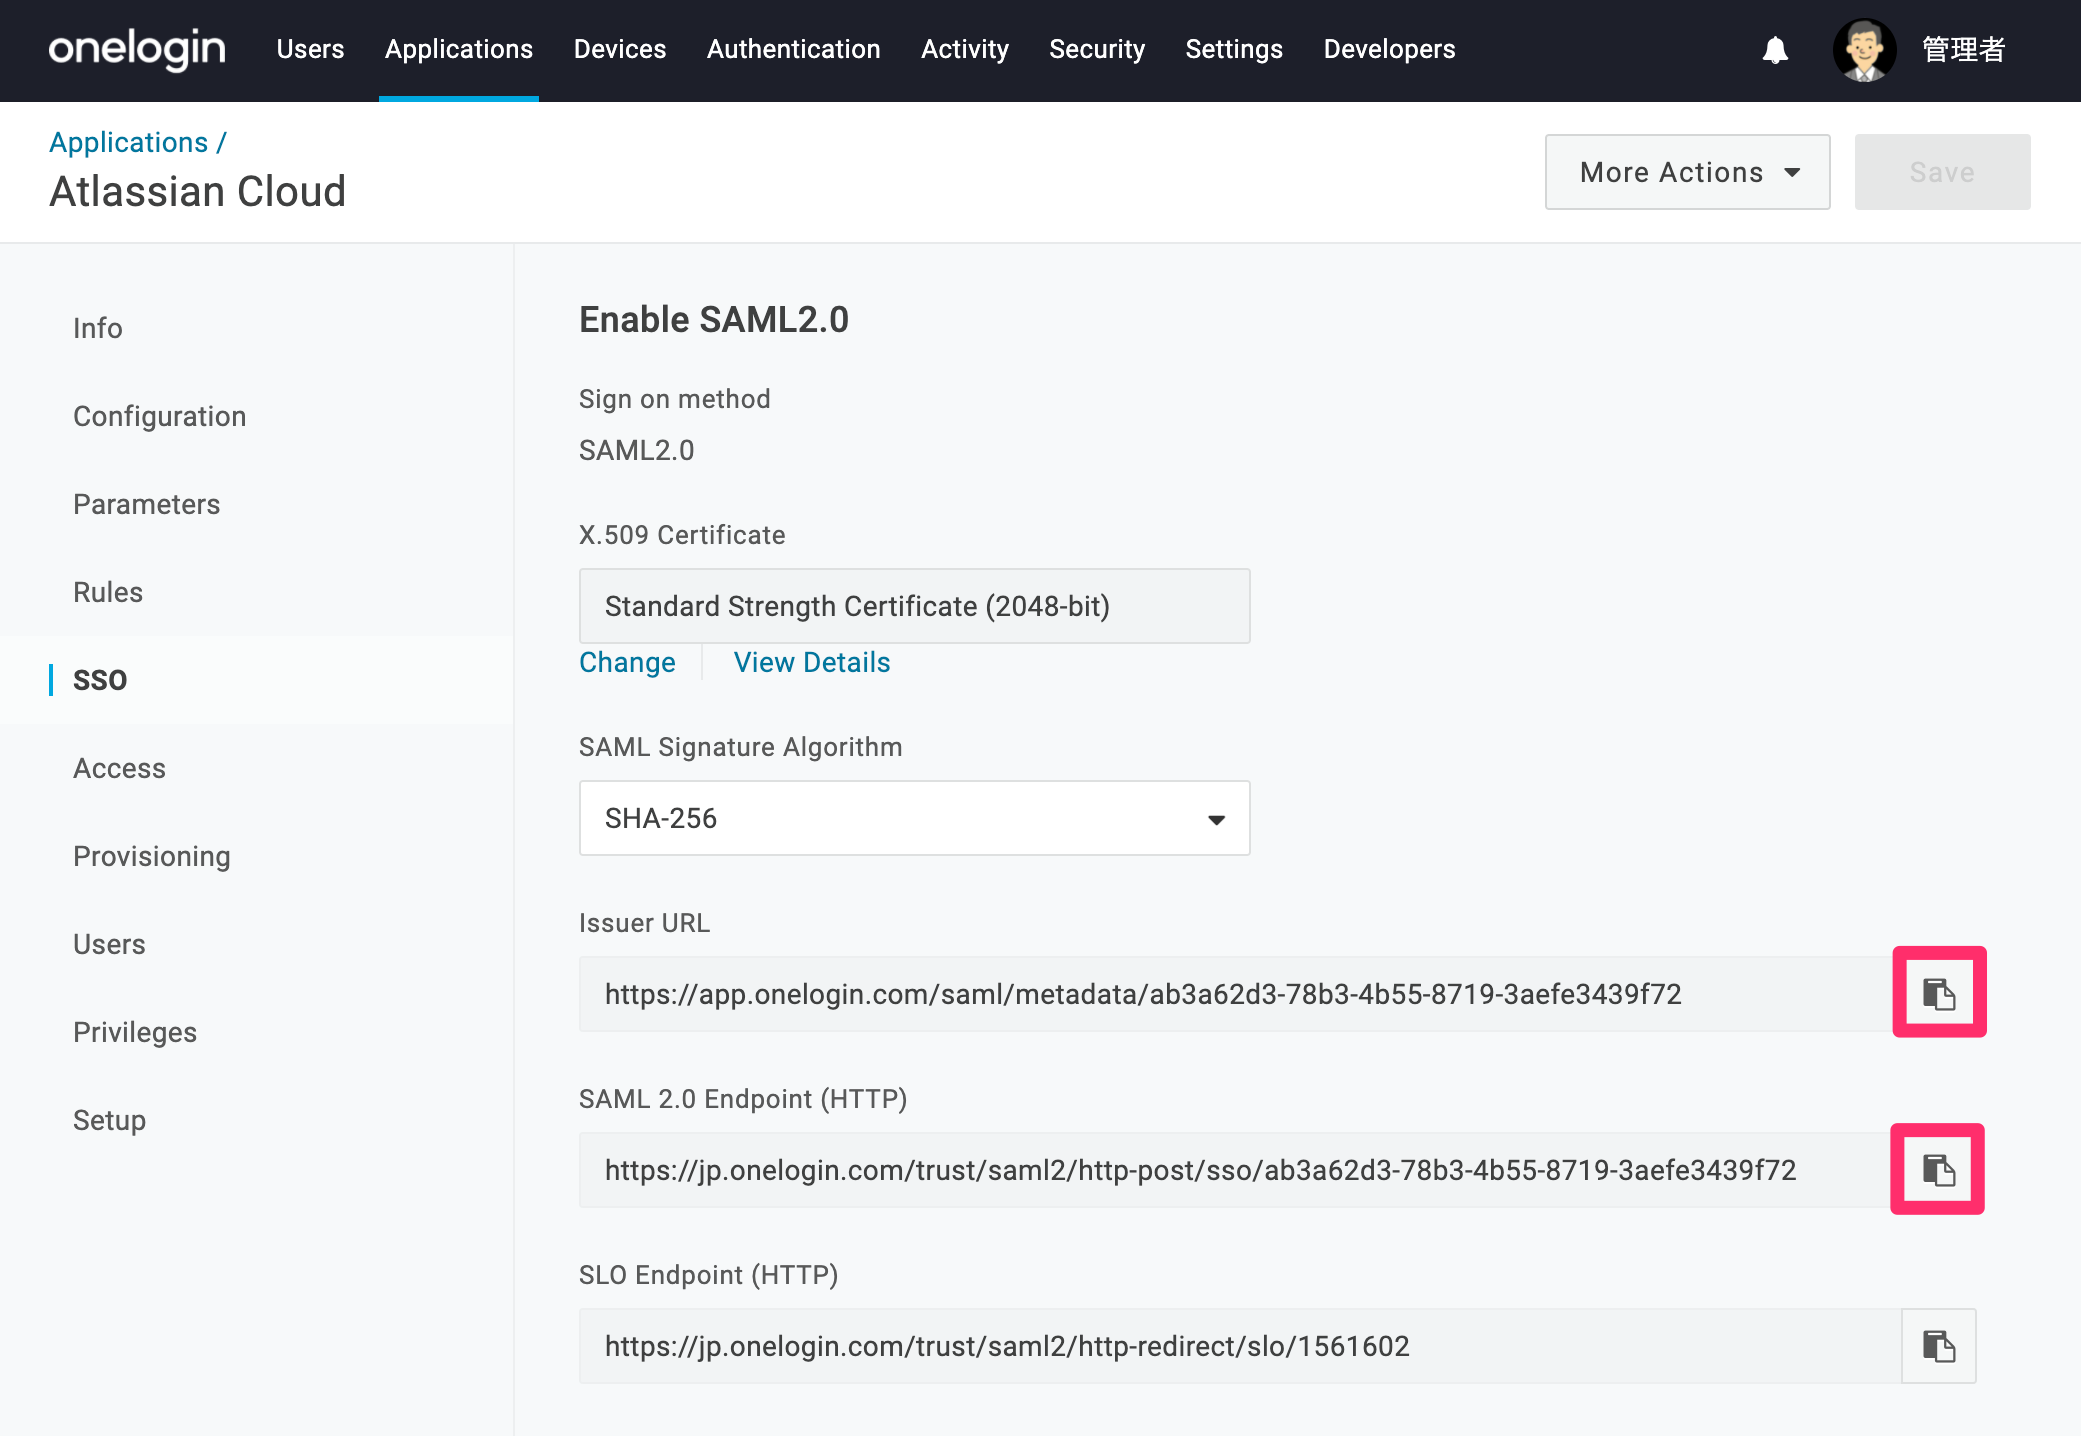
Task: Switch to the Provisioning tab
Action: pyautogui.click(x=152, y=856)
